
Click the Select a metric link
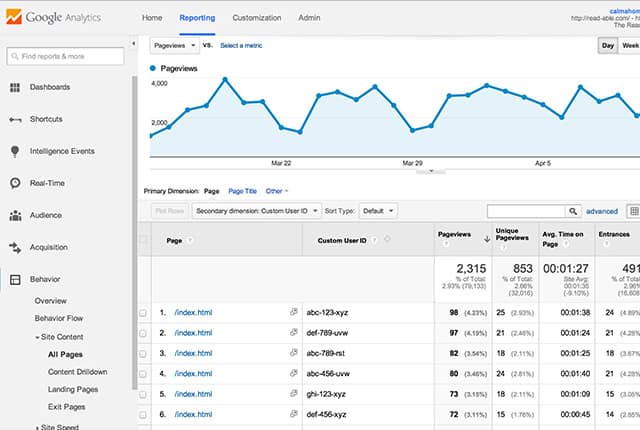point(241,46)
